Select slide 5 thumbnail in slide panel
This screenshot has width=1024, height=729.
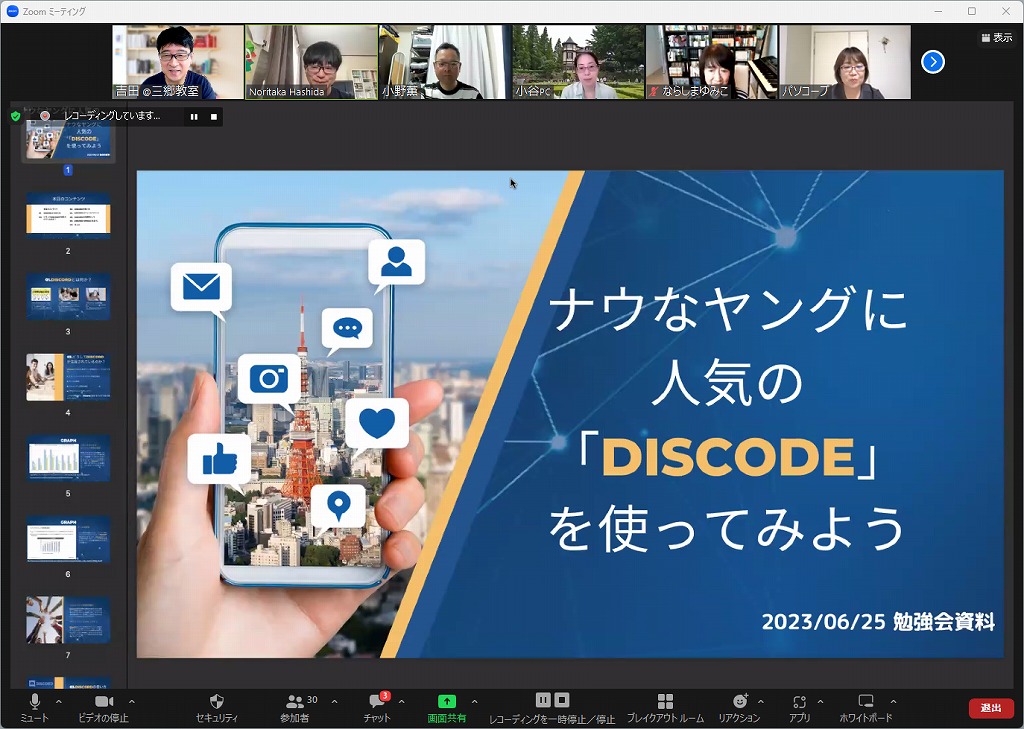[x=68, y=459]
